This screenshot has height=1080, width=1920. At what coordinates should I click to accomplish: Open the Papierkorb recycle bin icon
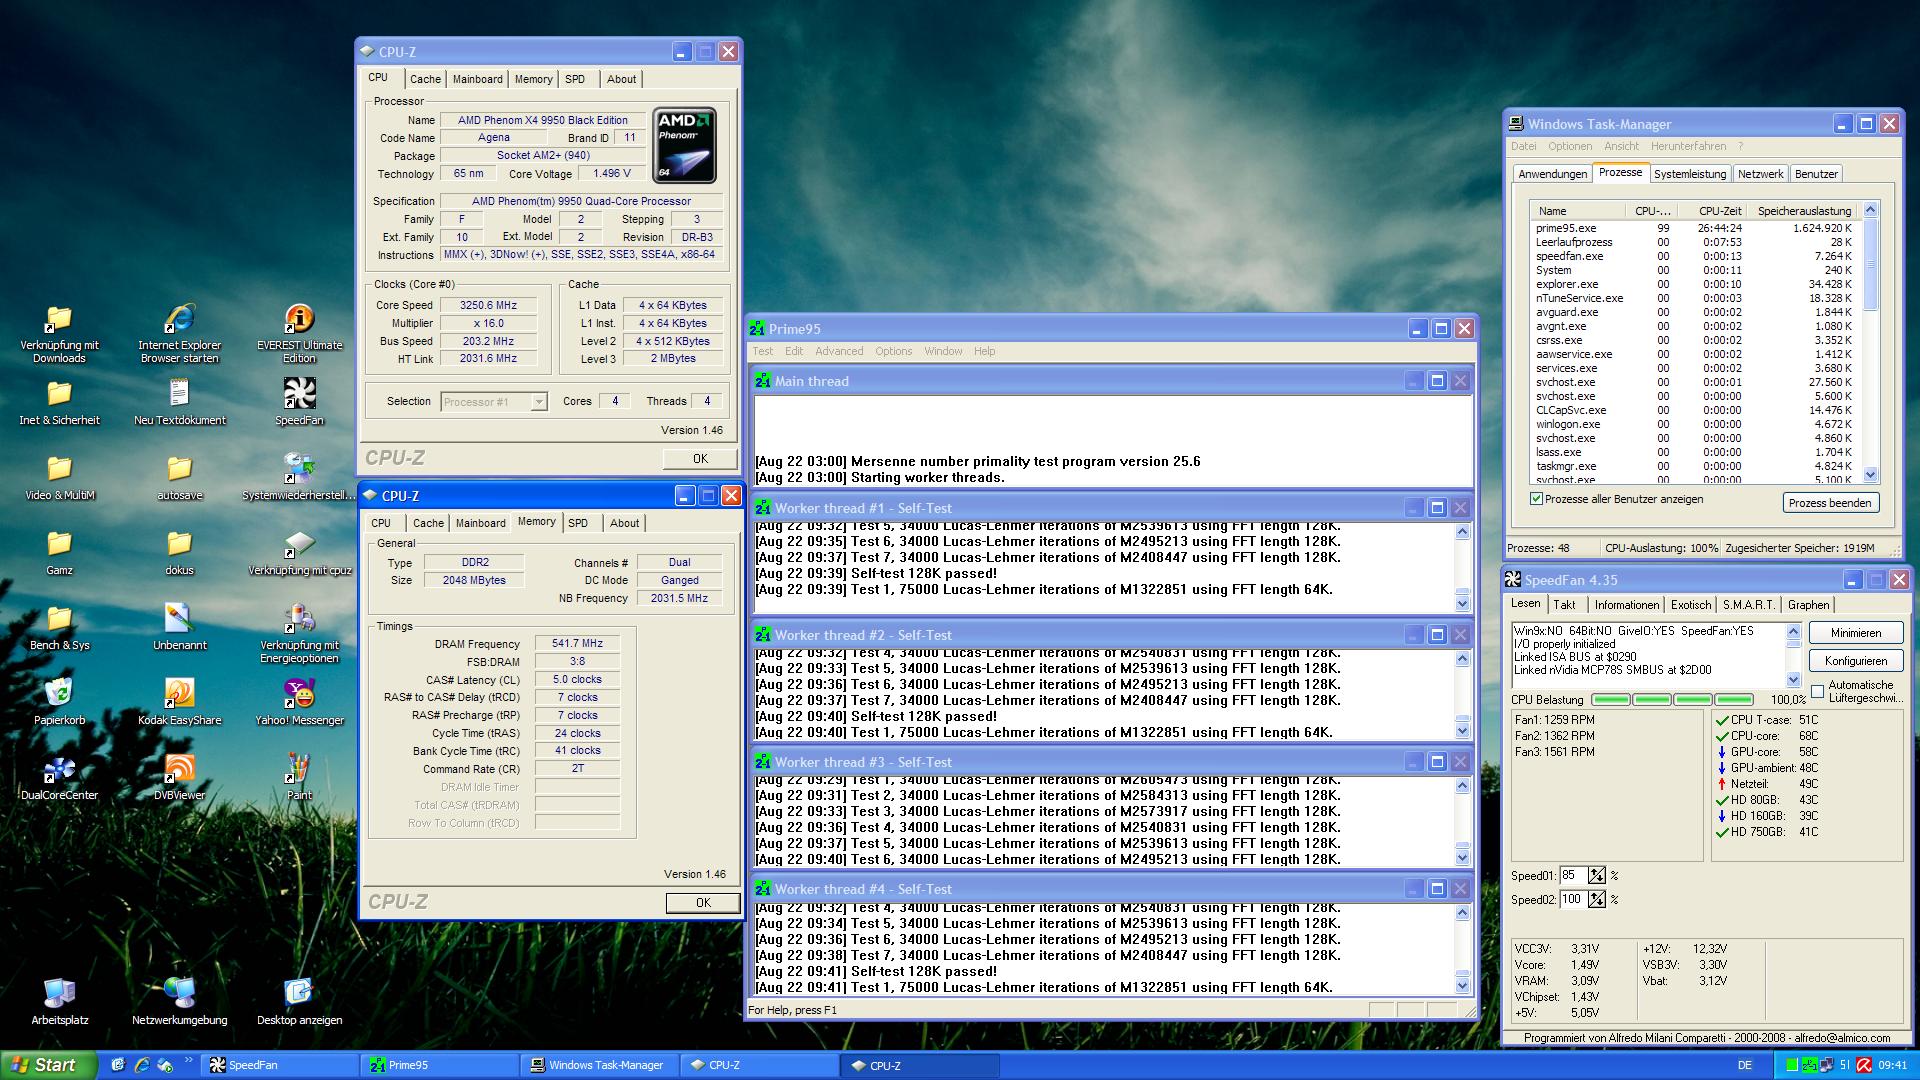point(59,694)
